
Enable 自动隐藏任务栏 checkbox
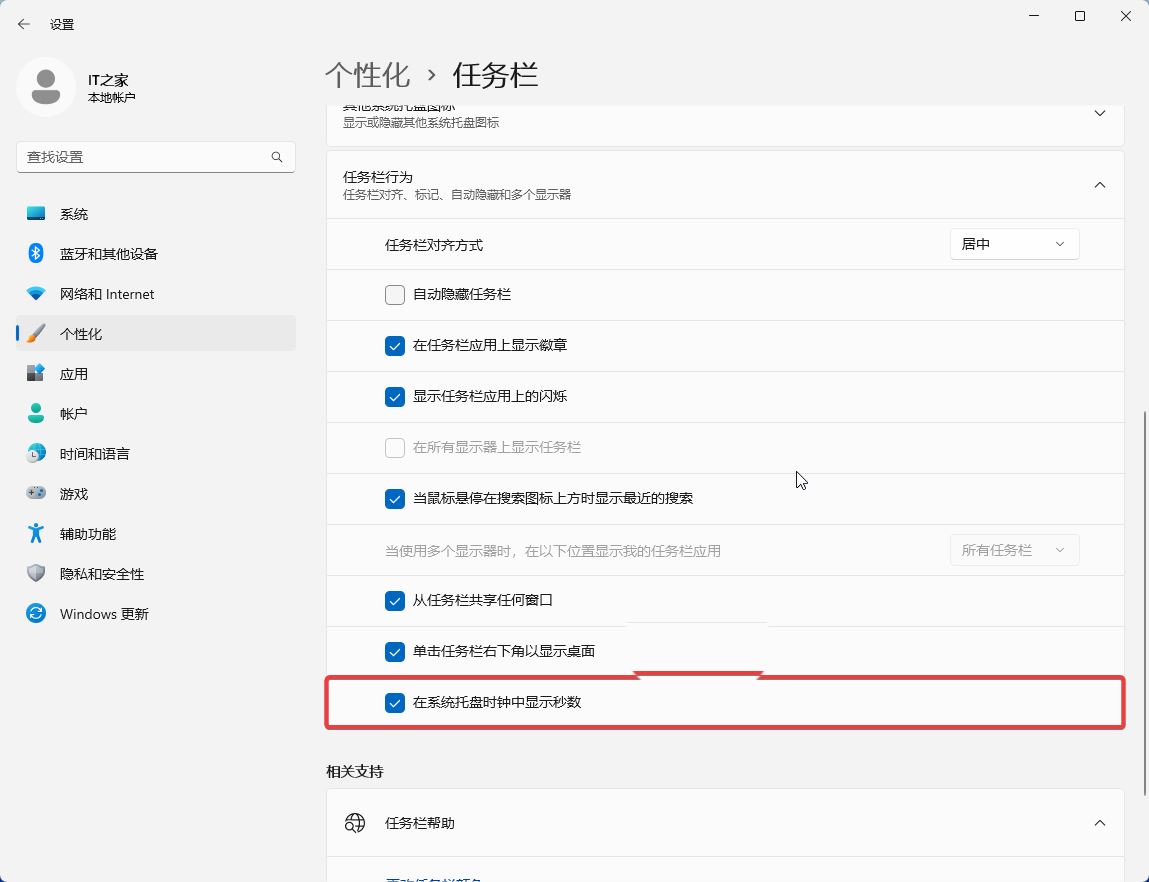pyautogui.click(x=395, y=294)
